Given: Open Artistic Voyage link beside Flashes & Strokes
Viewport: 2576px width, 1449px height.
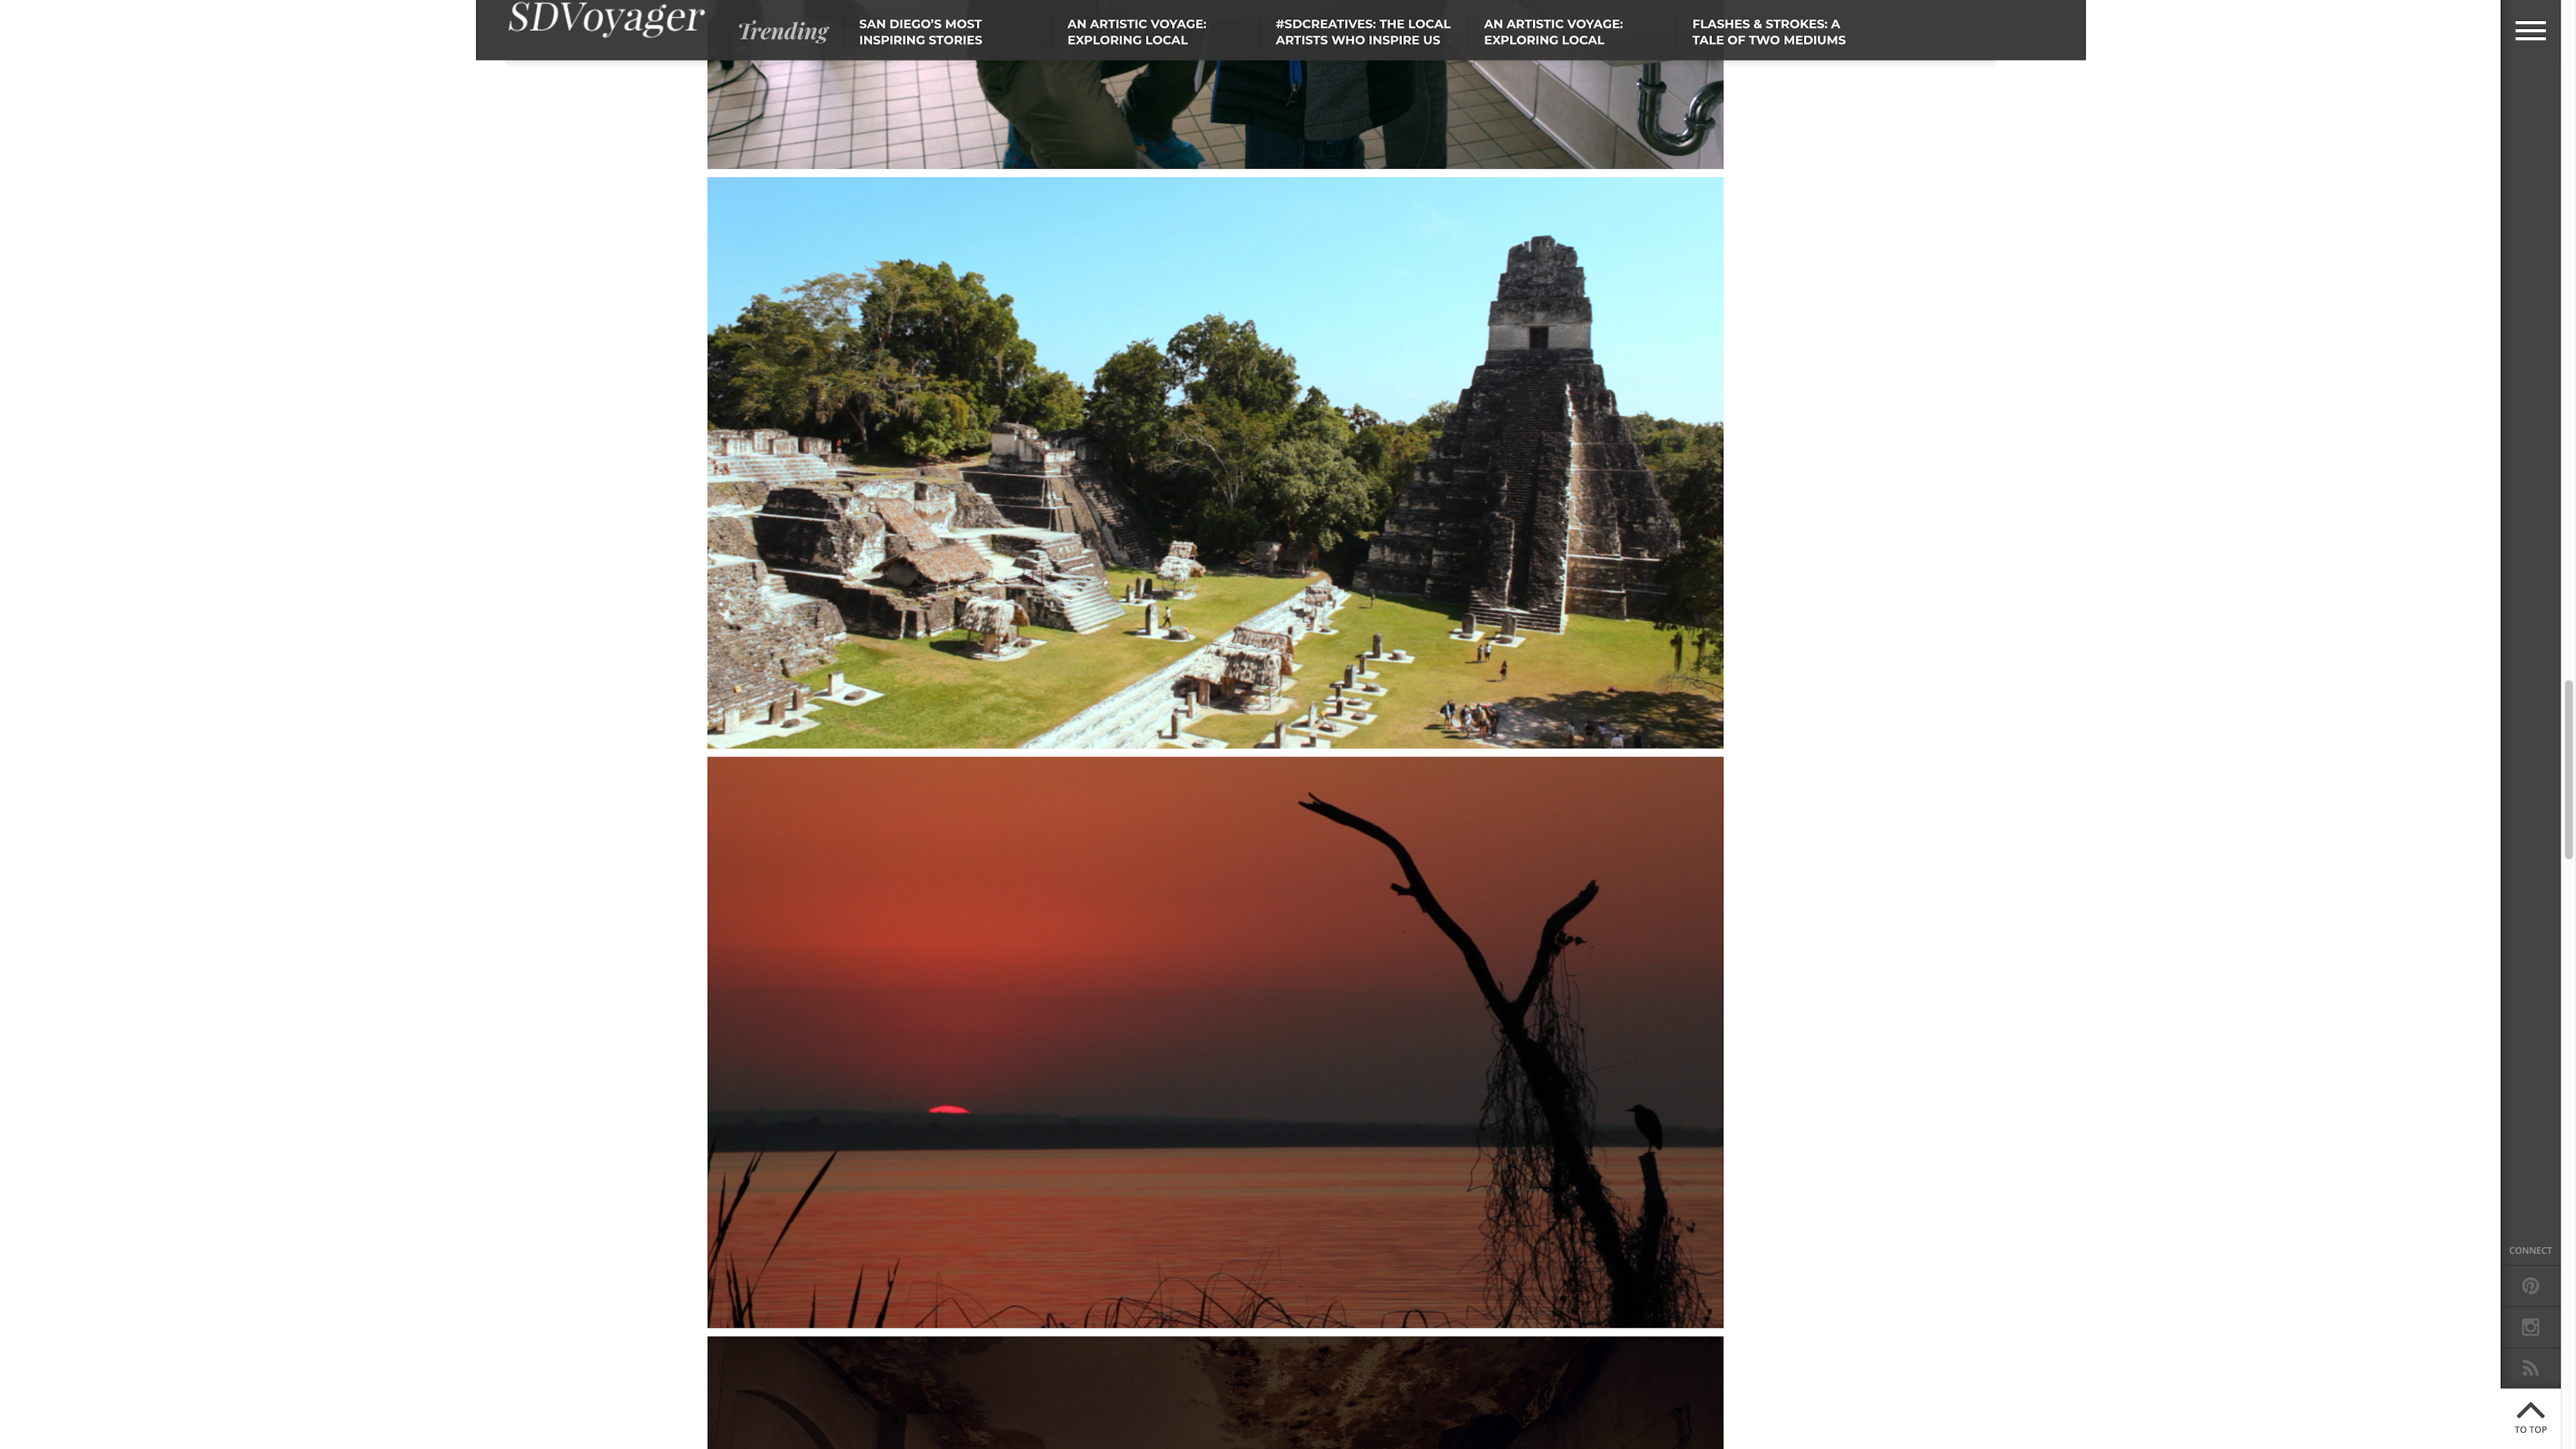Looking at the screenshot, I should coord(1552,32).
